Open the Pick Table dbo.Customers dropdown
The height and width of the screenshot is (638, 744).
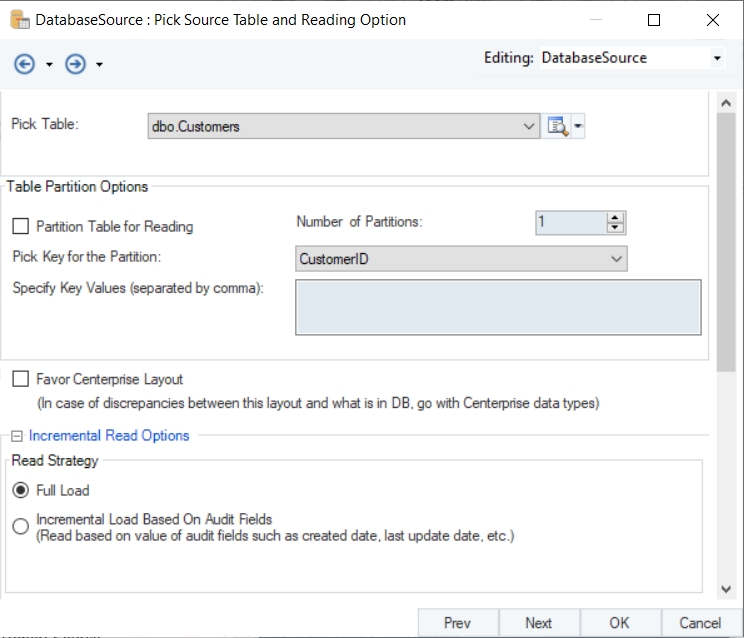pos(529,126)
